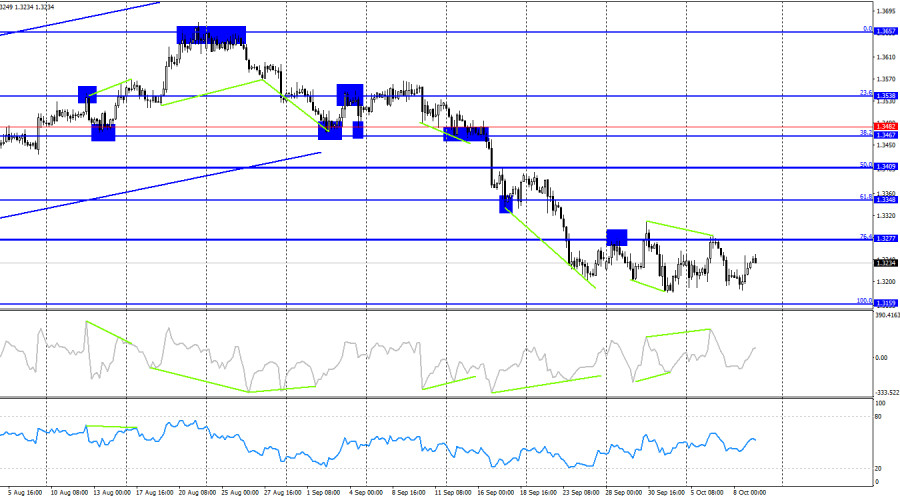Select the 61.8 Fibonacci level label
This screenshot has height=500, width=900.
click(866, 197)
